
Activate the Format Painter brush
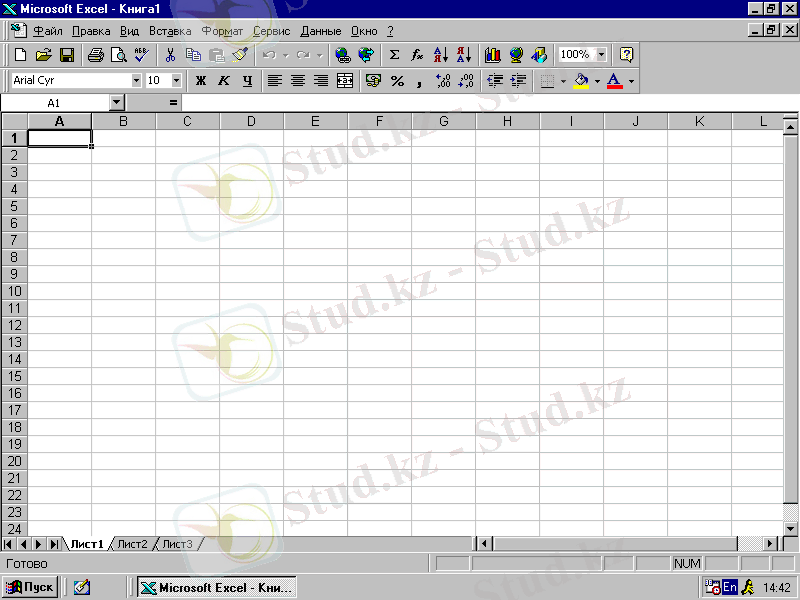tap(240, 55)
